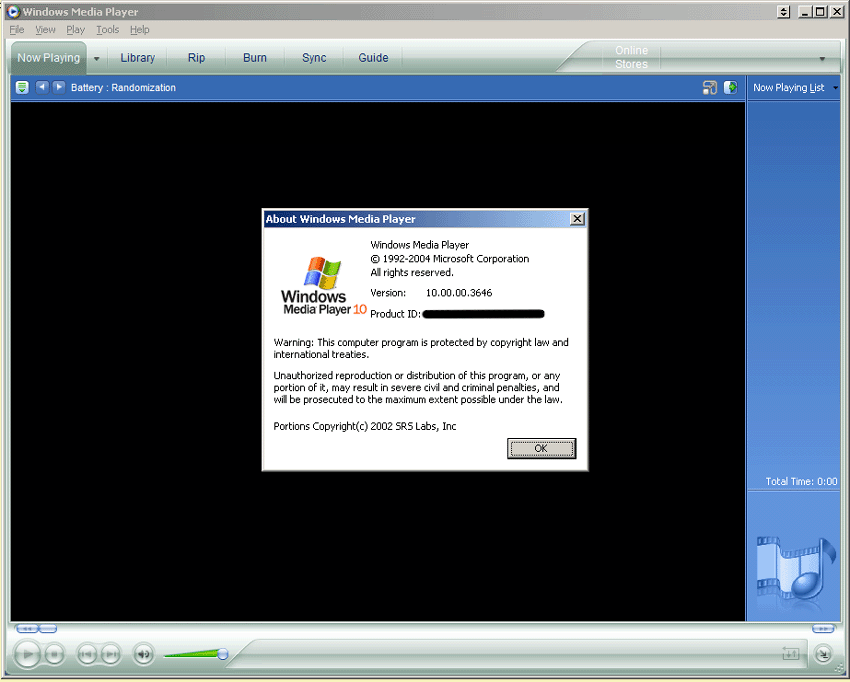
Task: Click the Stop playback button
Action: click(x=54, y=654)
